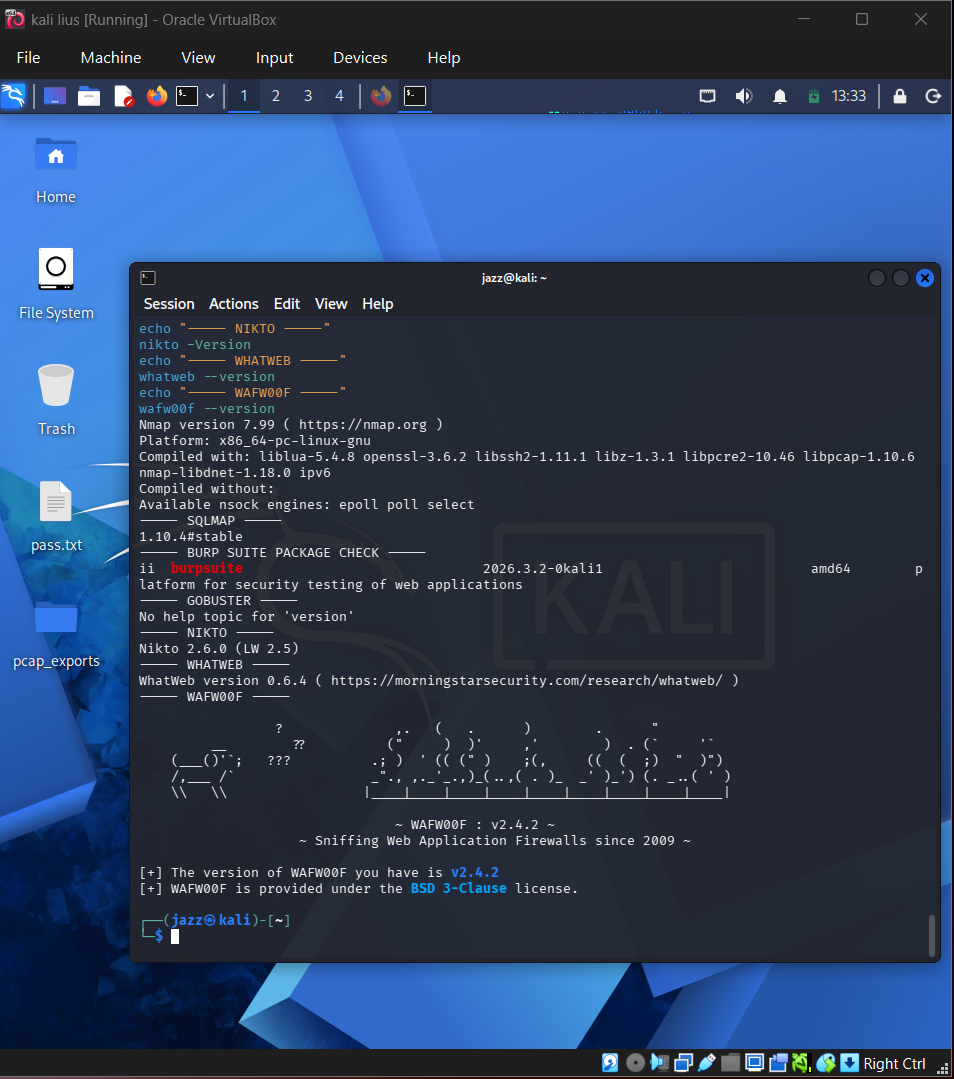Select the pcap_exports desktop folder
The image size is (954, 1079).
coord(56,633)
